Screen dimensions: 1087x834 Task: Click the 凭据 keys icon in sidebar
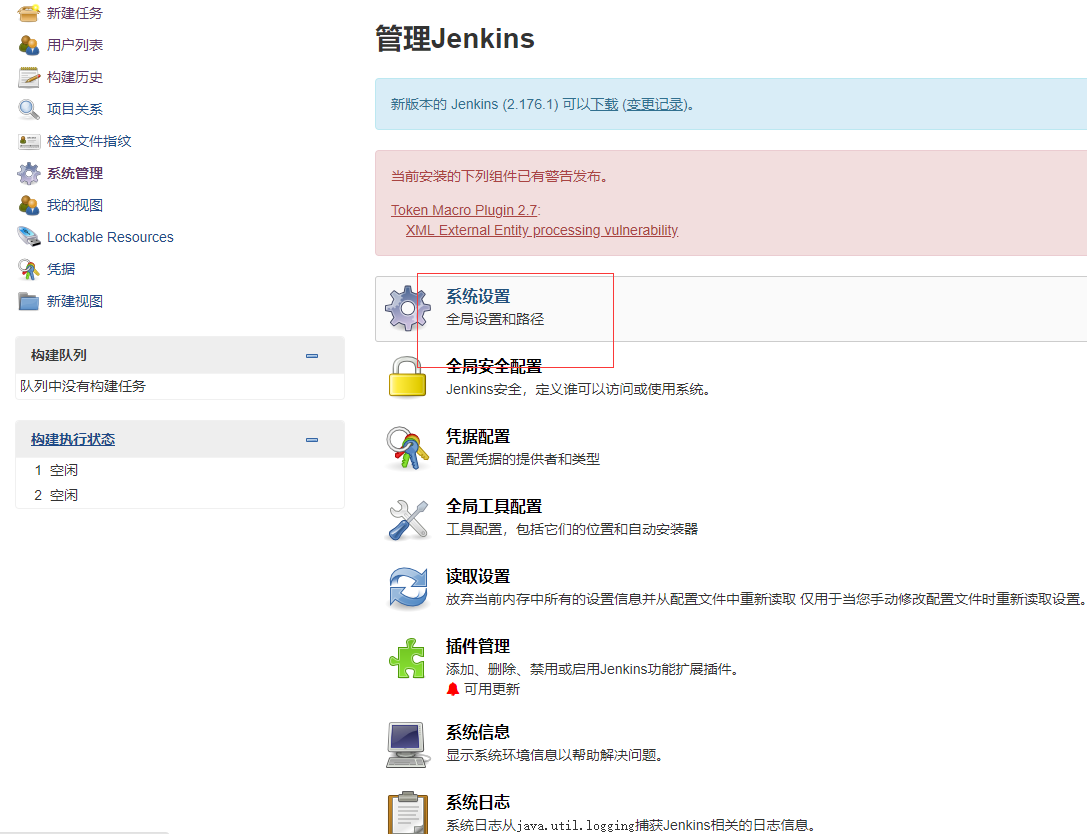point(28,269)
